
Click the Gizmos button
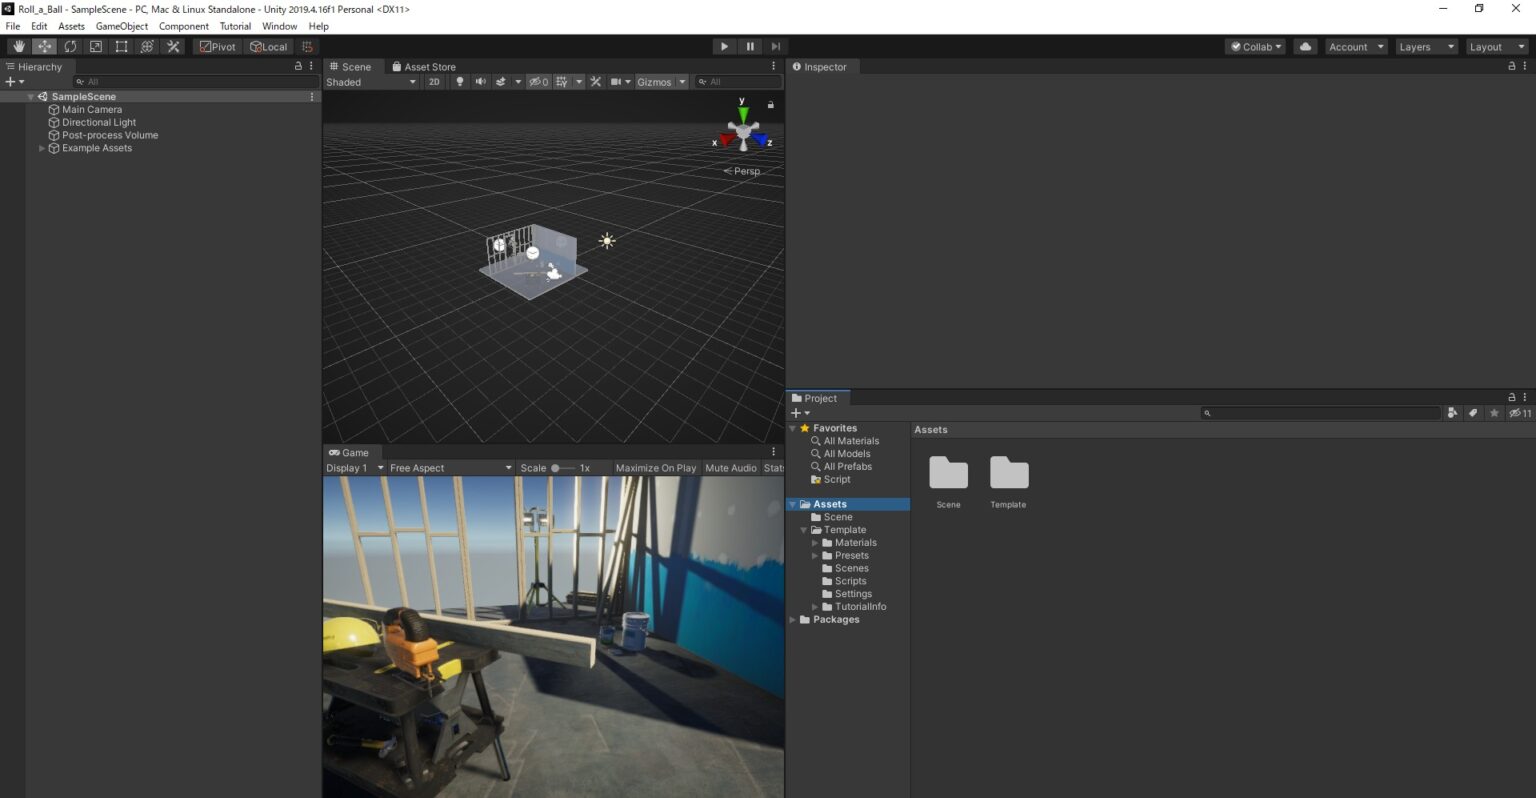pyautogui.click(x=654, y=82)
